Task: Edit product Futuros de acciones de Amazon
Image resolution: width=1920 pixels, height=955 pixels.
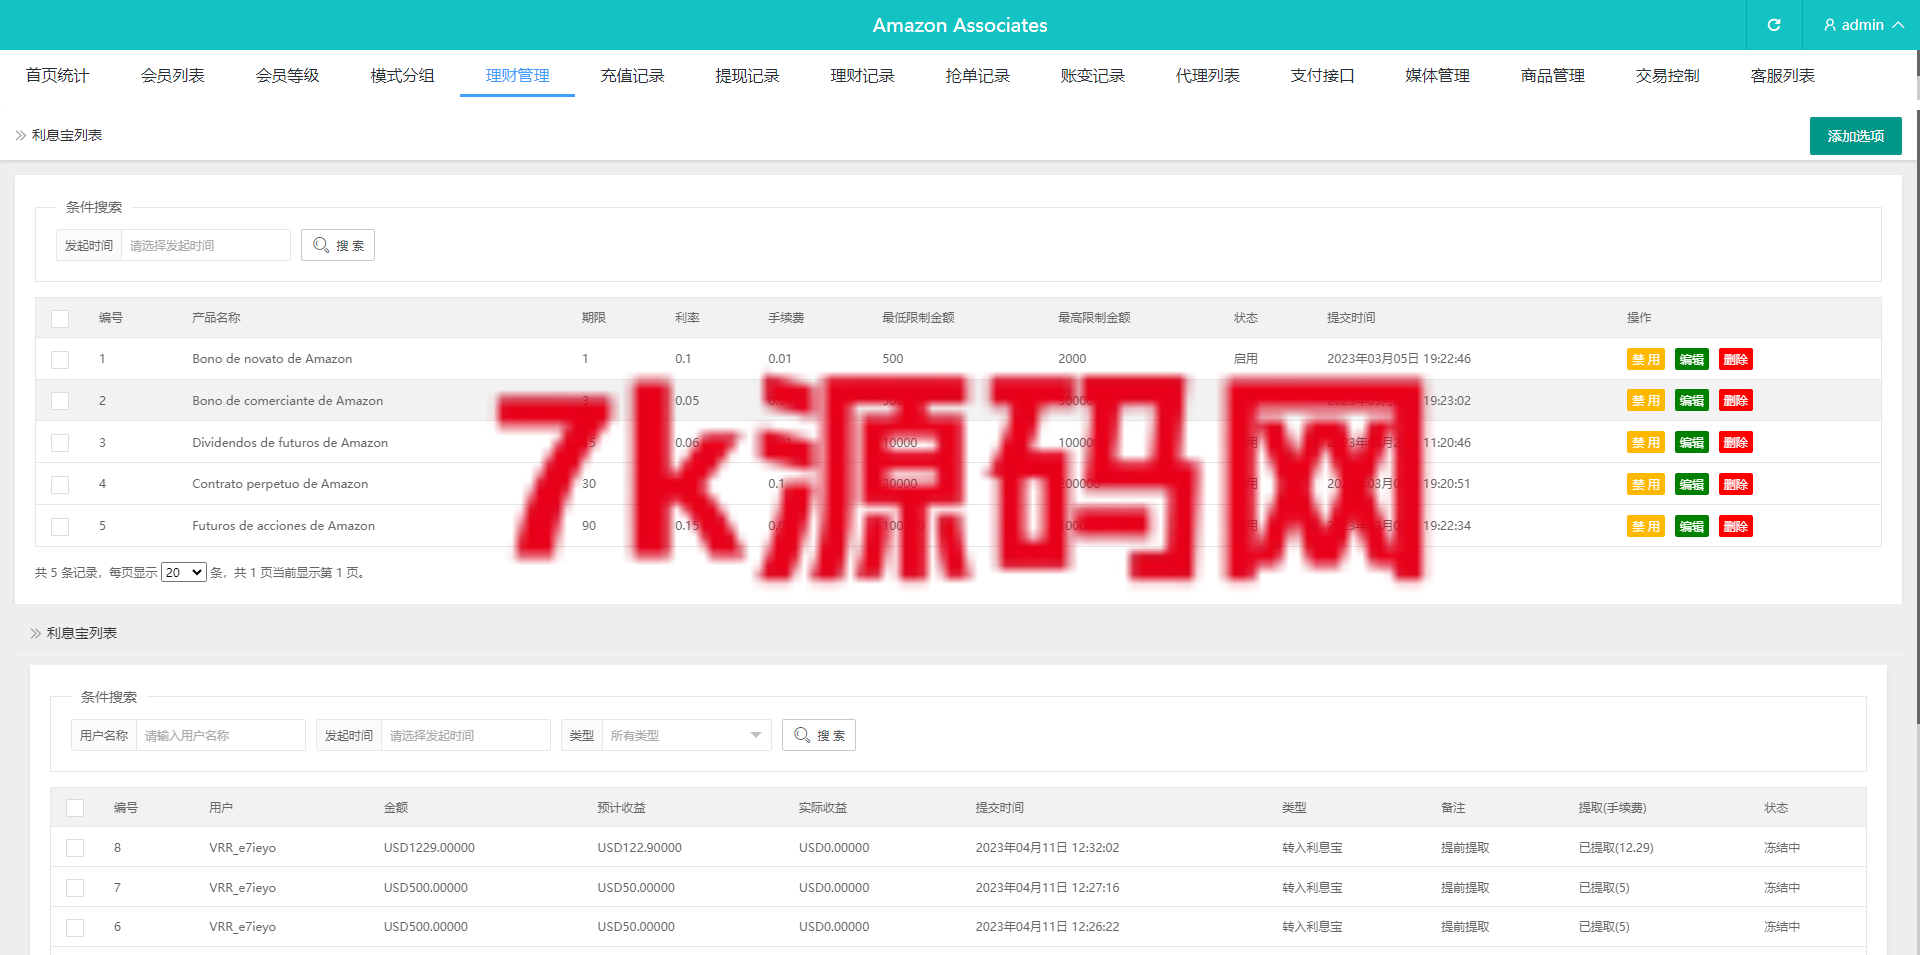Action: click(x=1692, y=526)
